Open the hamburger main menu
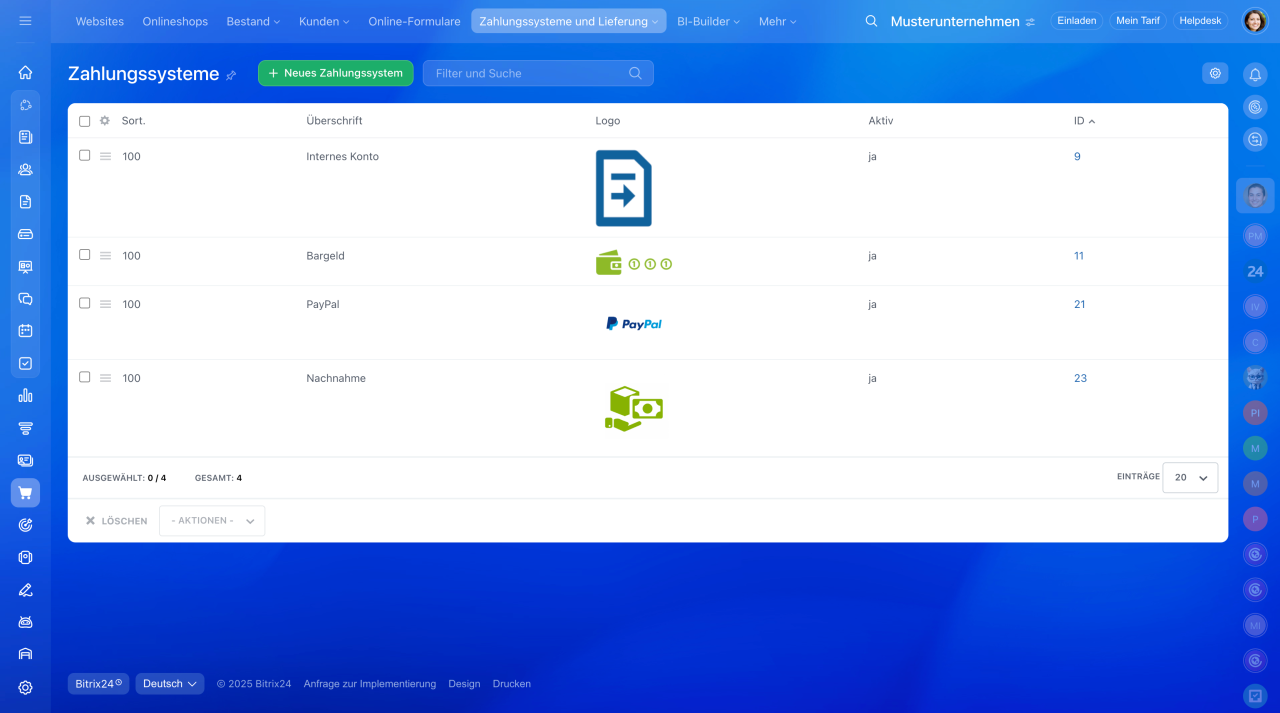Image resolution: width=1280 pixels, height=713 pixels. (x=25, y=21)
